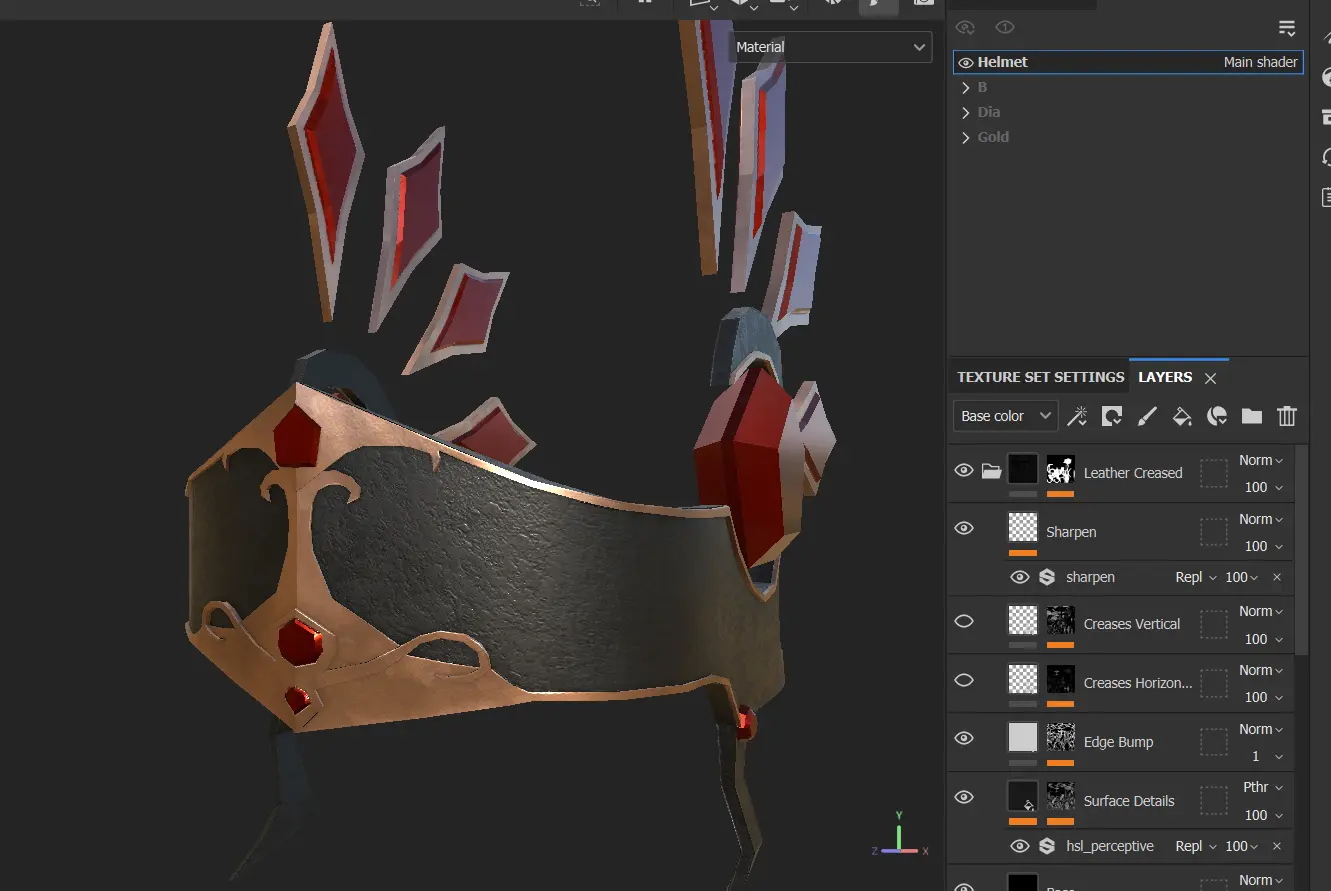
Task: Add a new paint layer
Action: [x=1147, y=416]
